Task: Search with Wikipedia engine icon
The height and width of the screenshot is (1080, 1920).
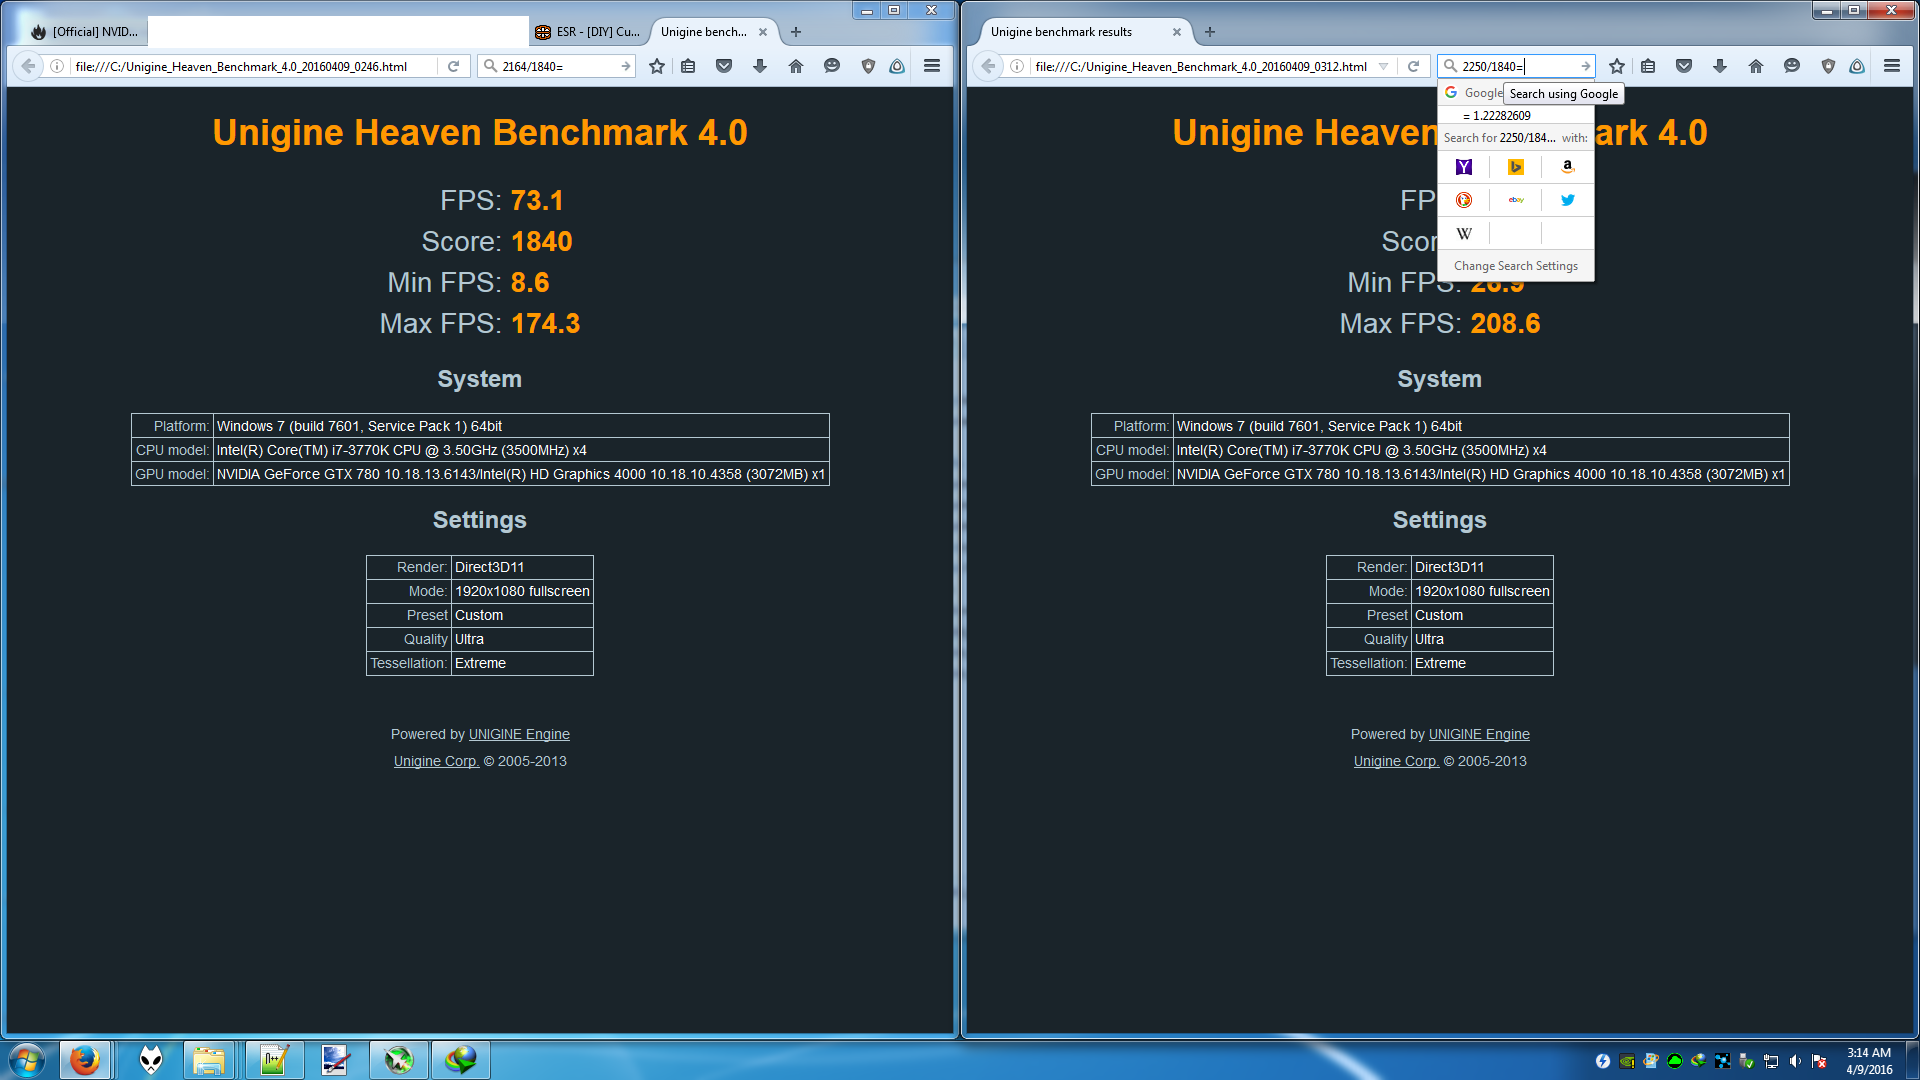Action: (x=1464, y=234)
